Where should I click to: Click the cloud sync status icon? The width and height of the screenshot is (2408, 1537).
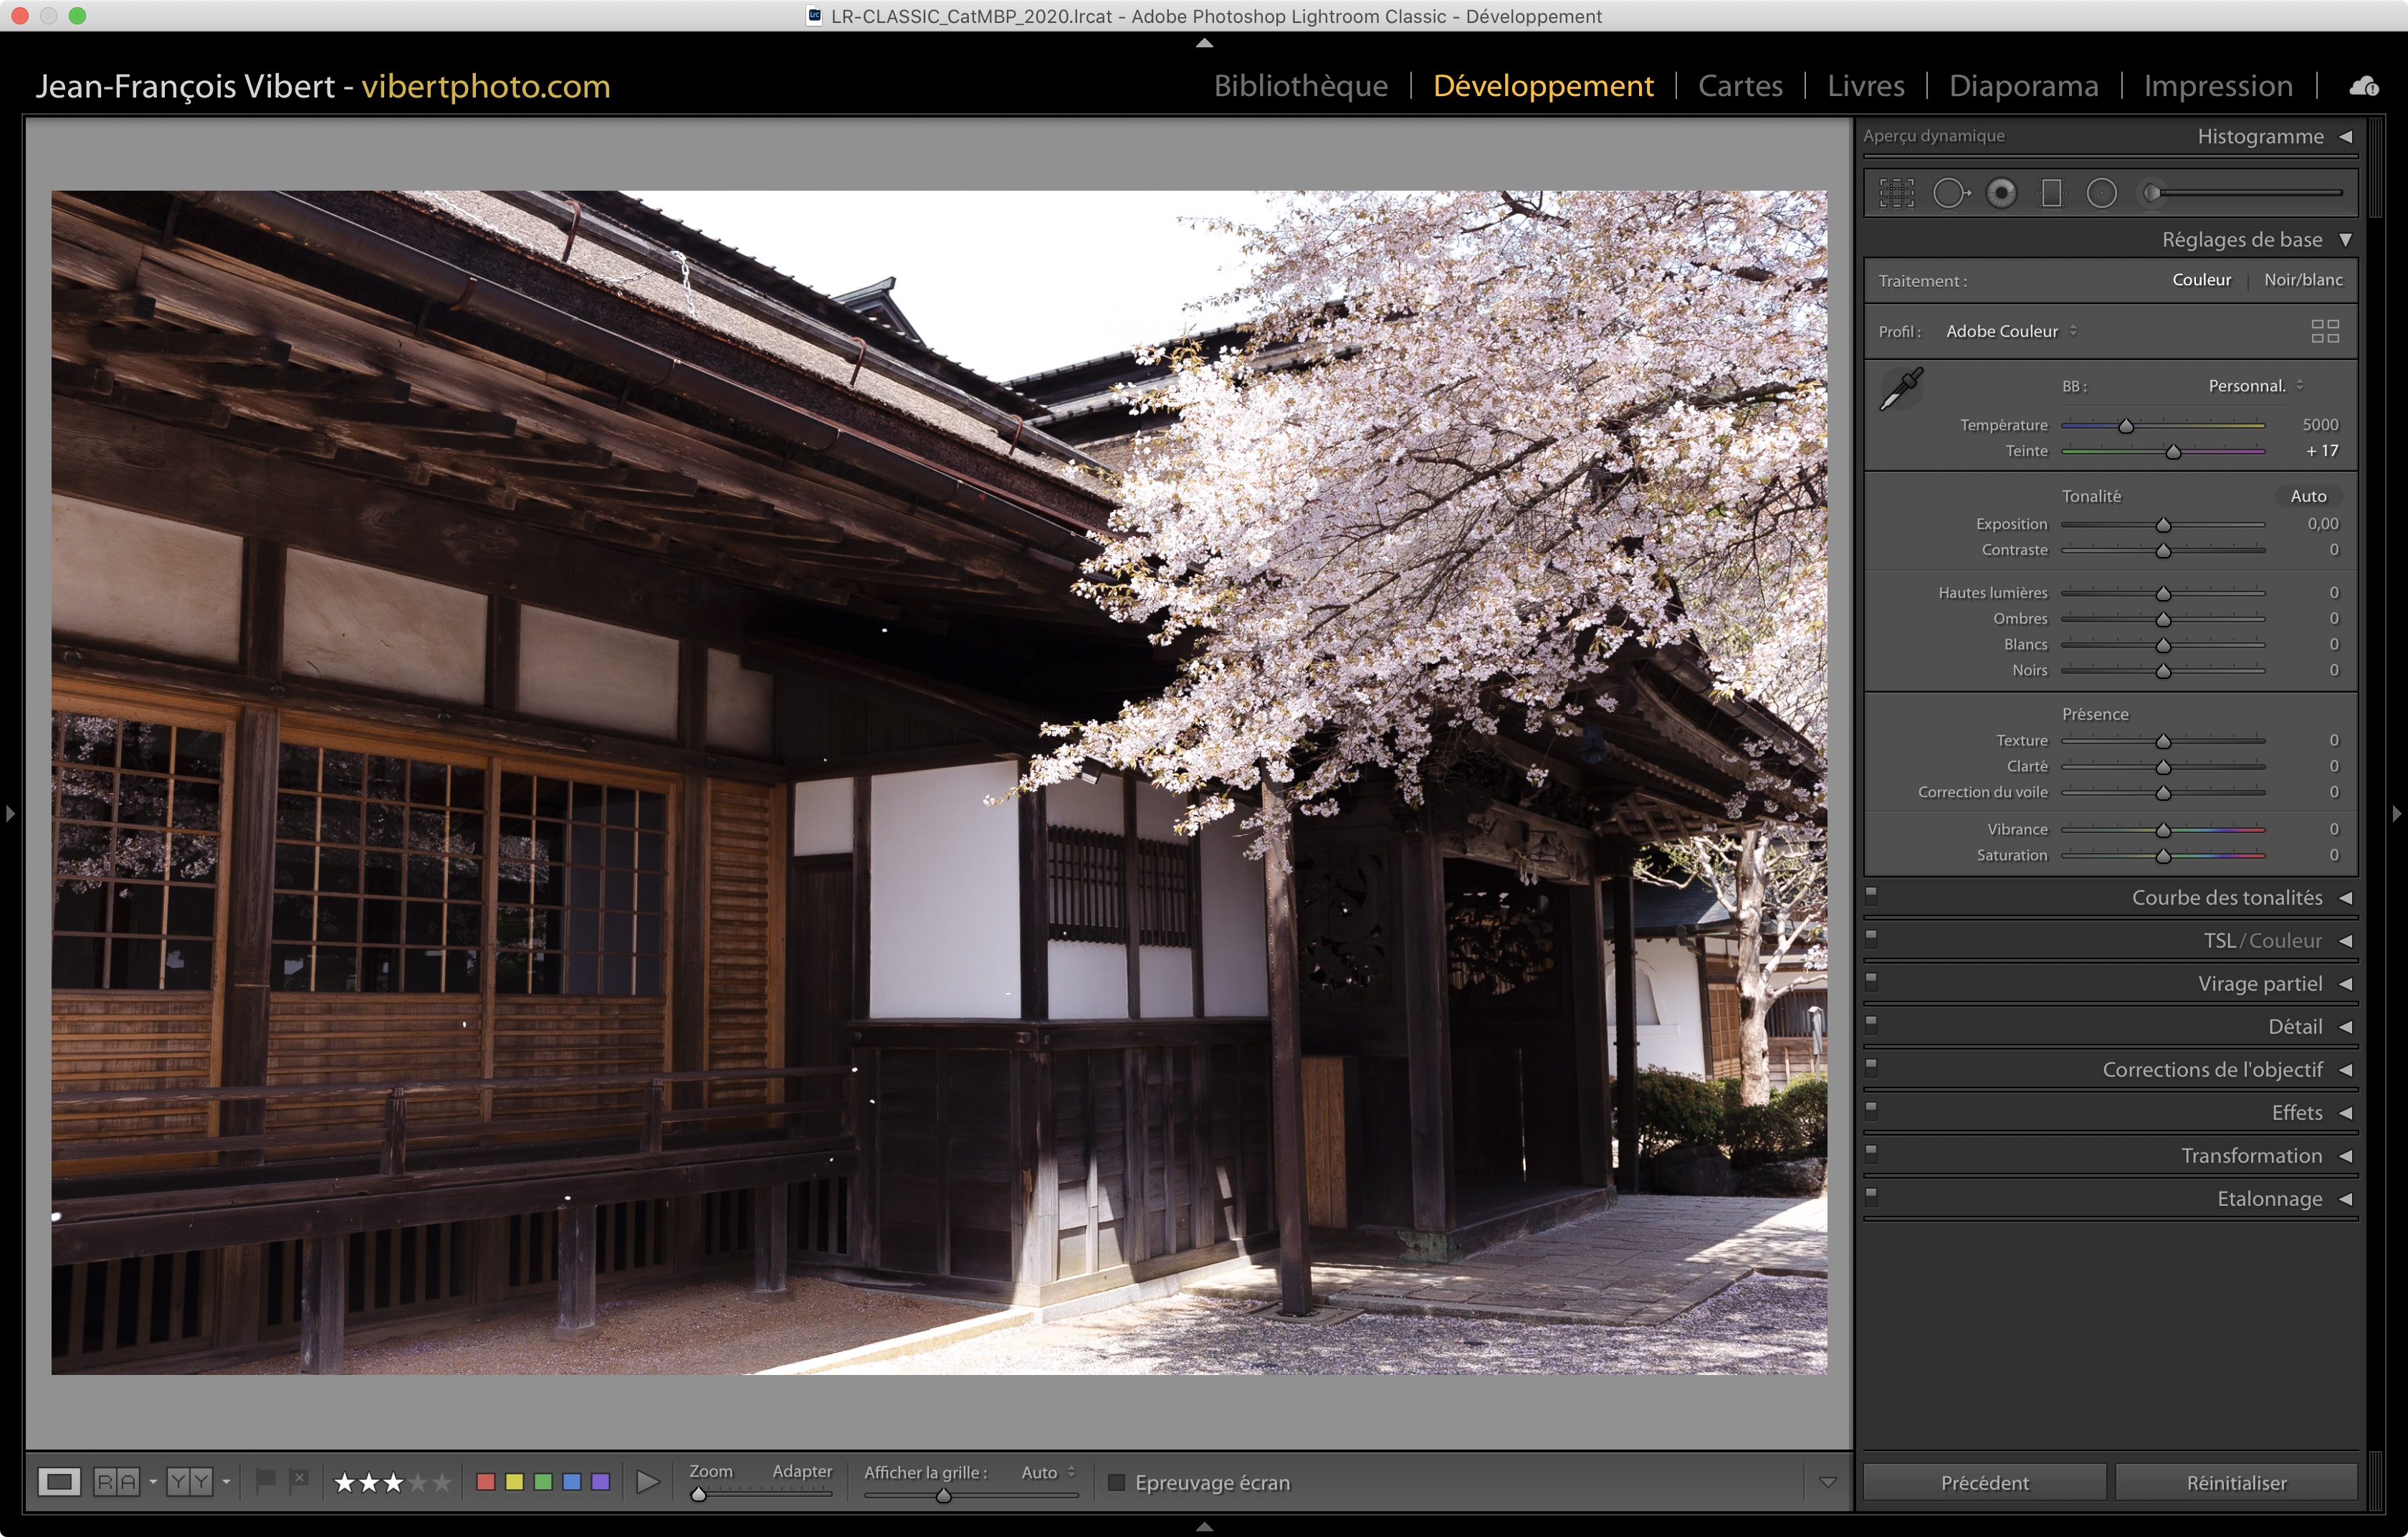(2364, 87)
